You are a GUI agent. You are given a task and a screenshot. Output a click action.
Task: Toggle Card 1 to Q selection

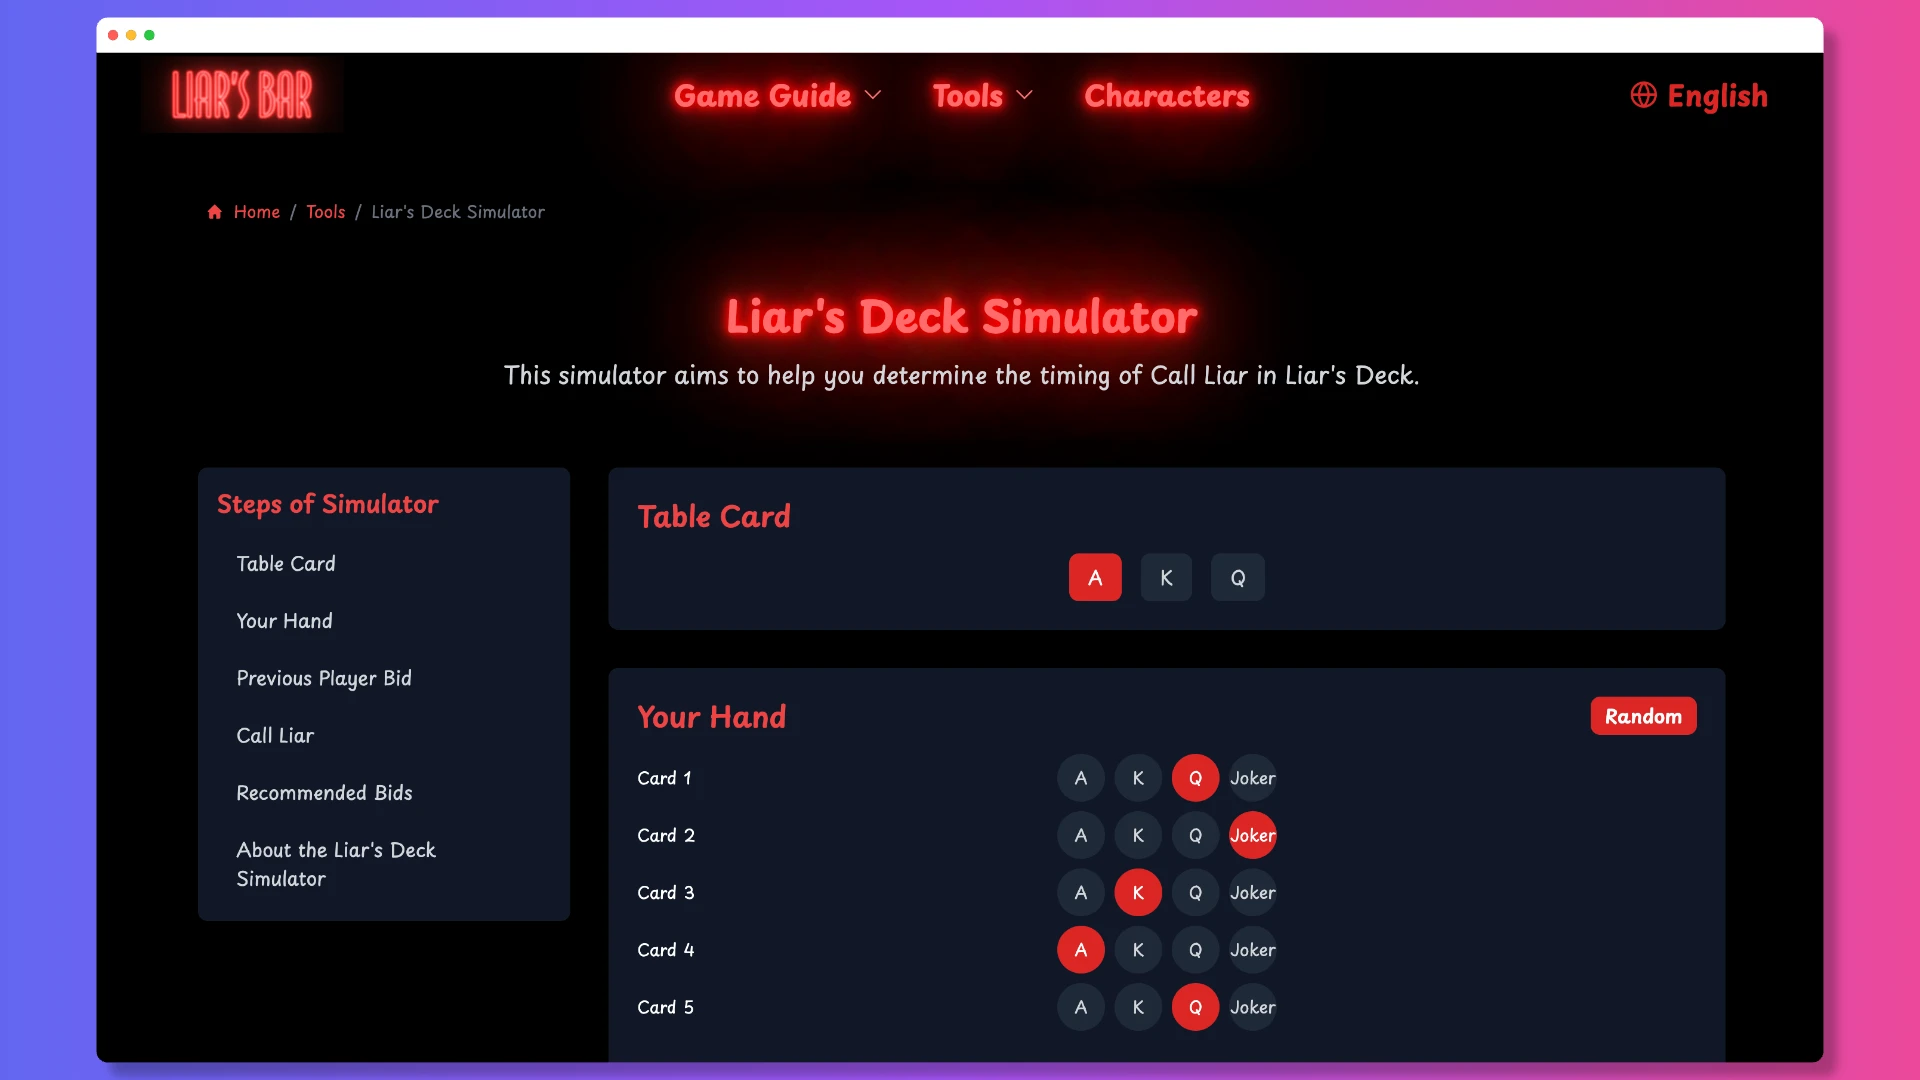1195,777
